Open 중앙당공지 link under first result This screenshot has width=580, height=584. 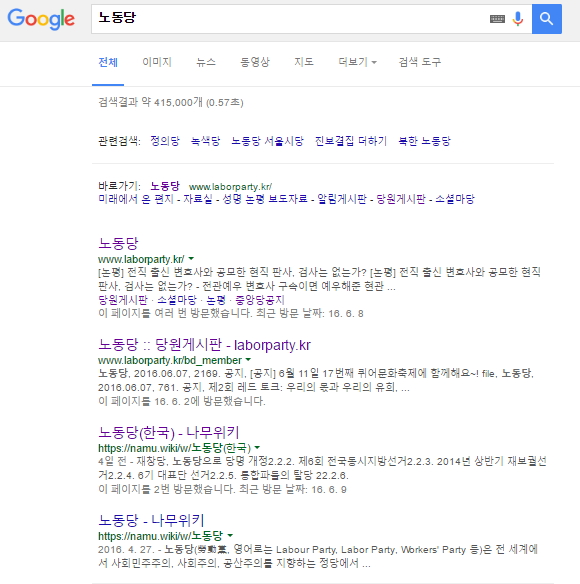260,300
